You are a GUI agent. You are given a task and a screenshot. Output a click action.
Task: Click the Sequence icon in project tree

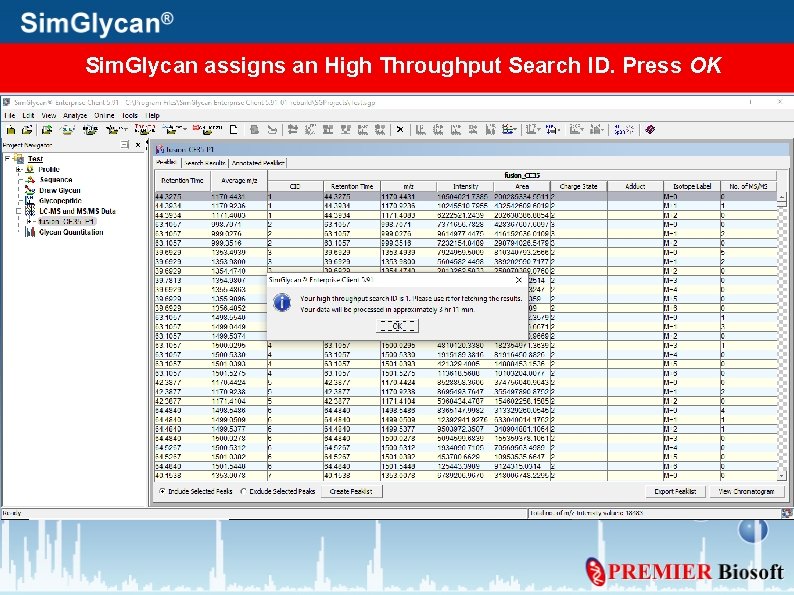[30, 180]
